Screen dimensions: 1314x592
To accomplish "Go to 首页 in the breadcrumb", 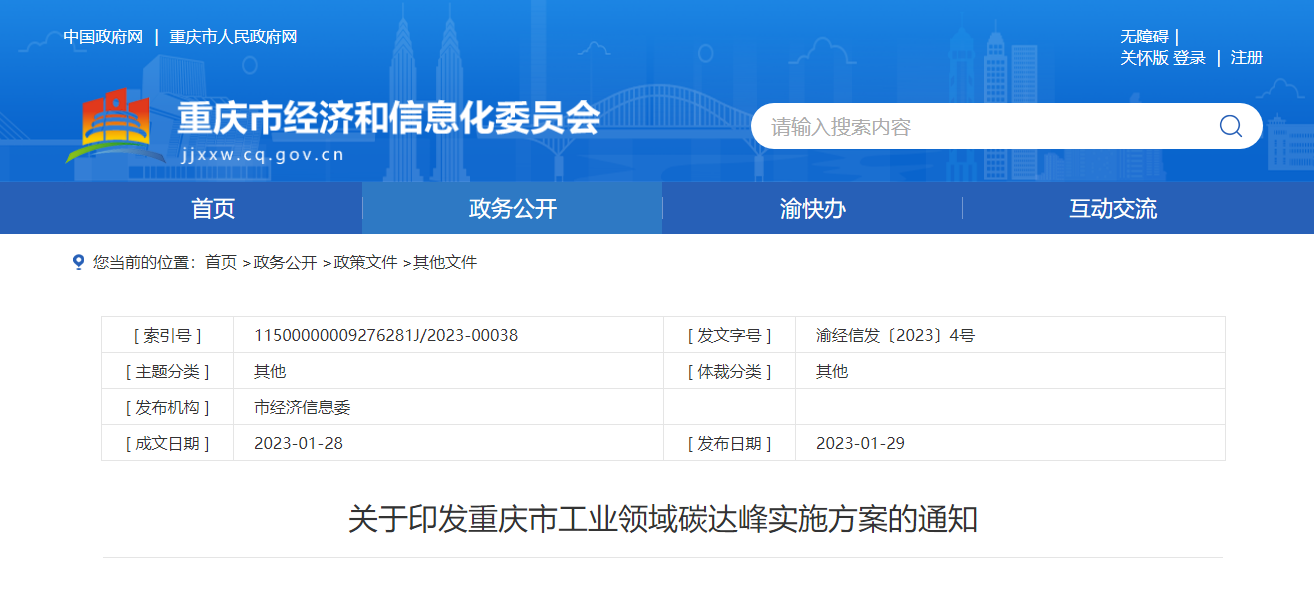I will (x=221, y=262).
